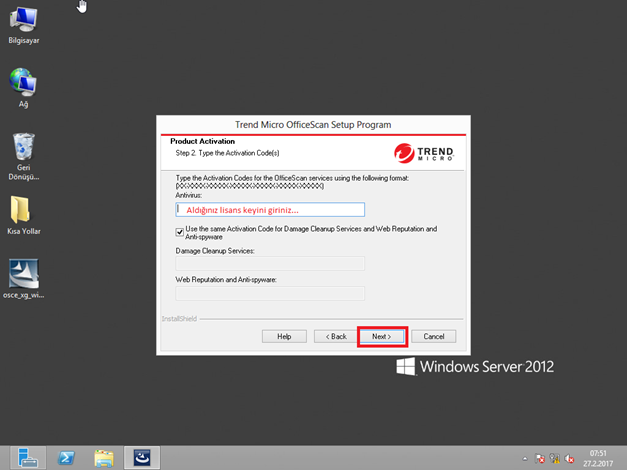
Task: Select the Geri Dönüşüm recycle bin icon
Action: pos(24,156)
